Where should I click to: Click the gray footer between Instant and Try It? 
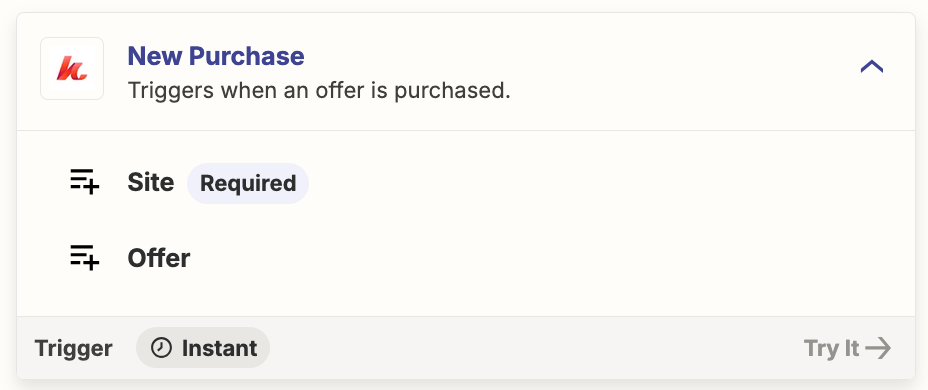pos(533,348)
